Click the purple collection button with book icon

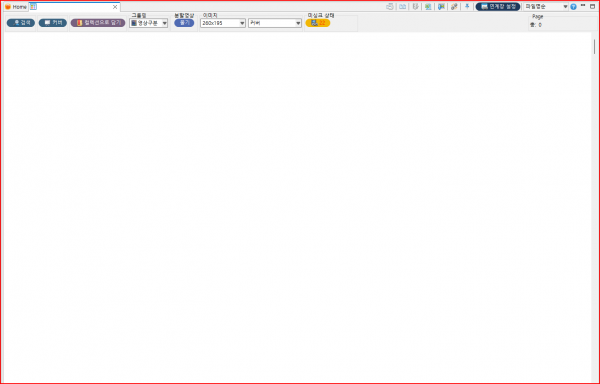coord(98,23)
